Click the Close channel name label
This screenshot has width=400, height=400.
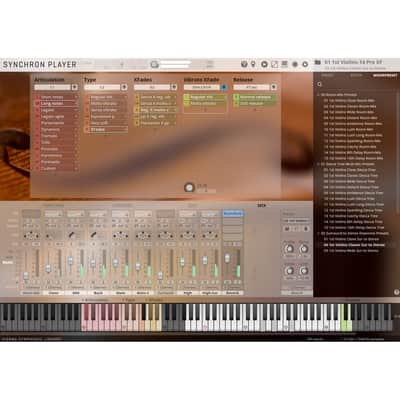click(x=54, y=293)
